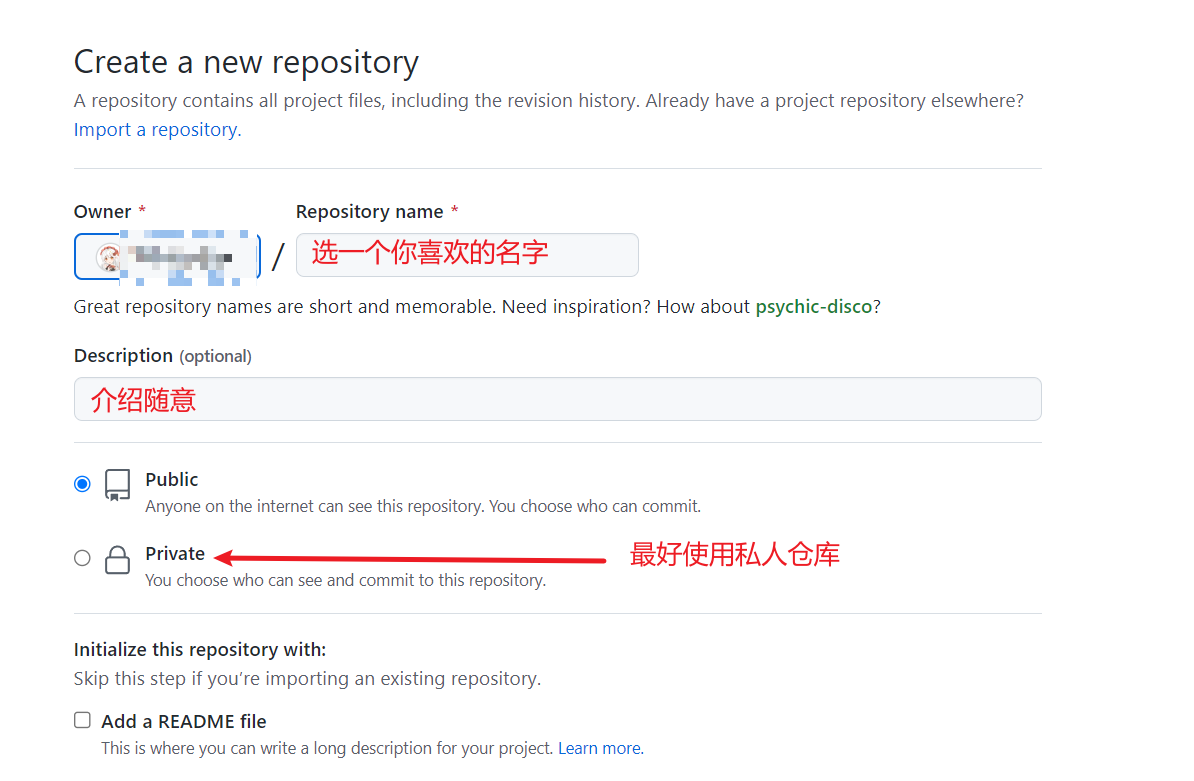Focus the Repository name input field
Viewport: 1194px width, 781px height.
467,255
